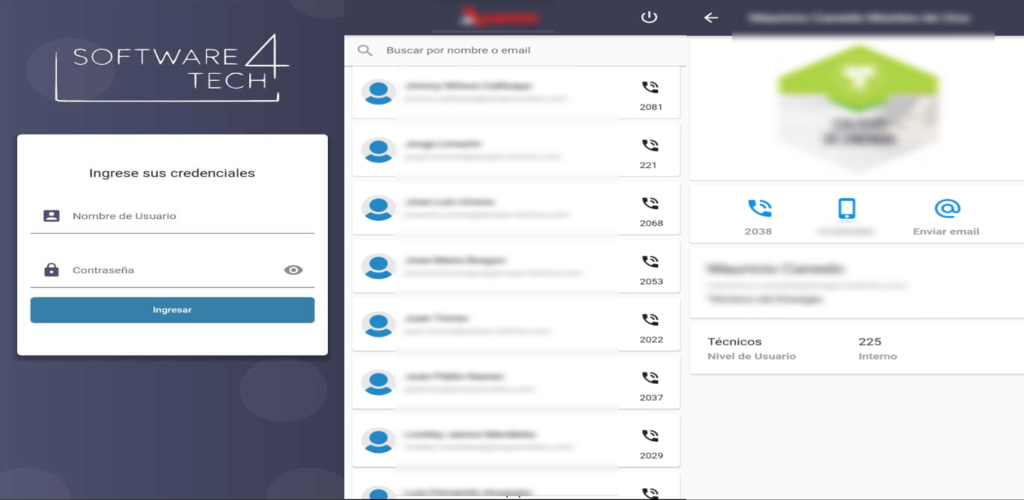Call 2038 from the contact detail
This screenshot has height=500, width=1024.
759,209
